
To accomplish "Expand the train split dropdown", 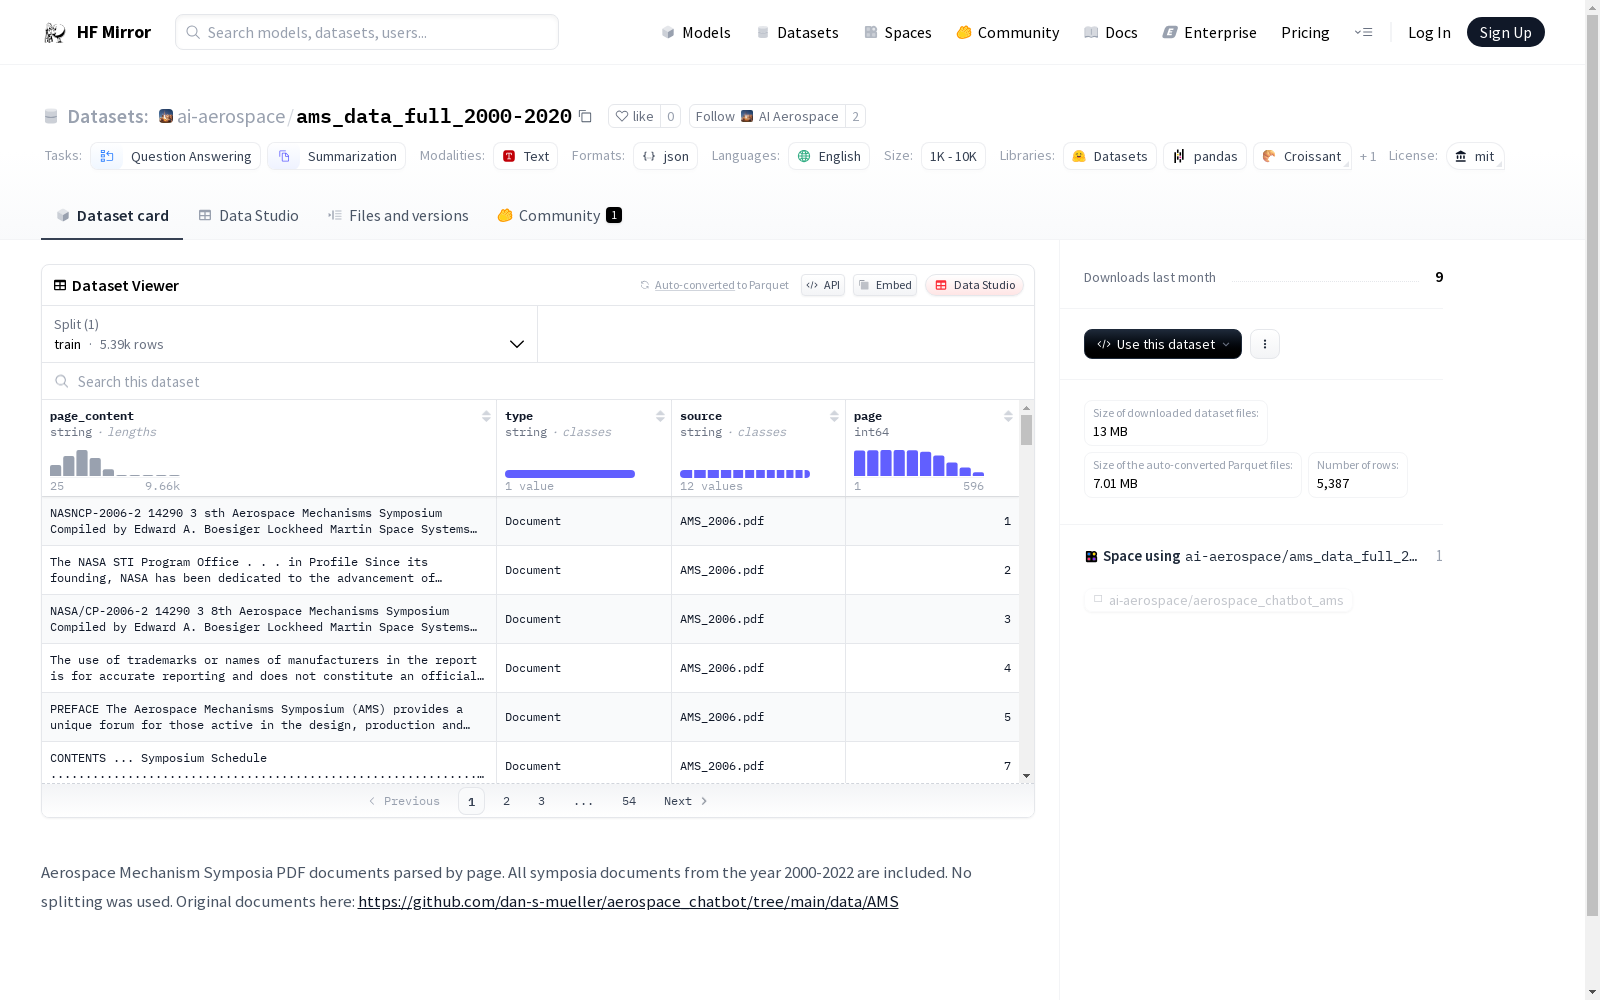I will (x=290, y=334).
